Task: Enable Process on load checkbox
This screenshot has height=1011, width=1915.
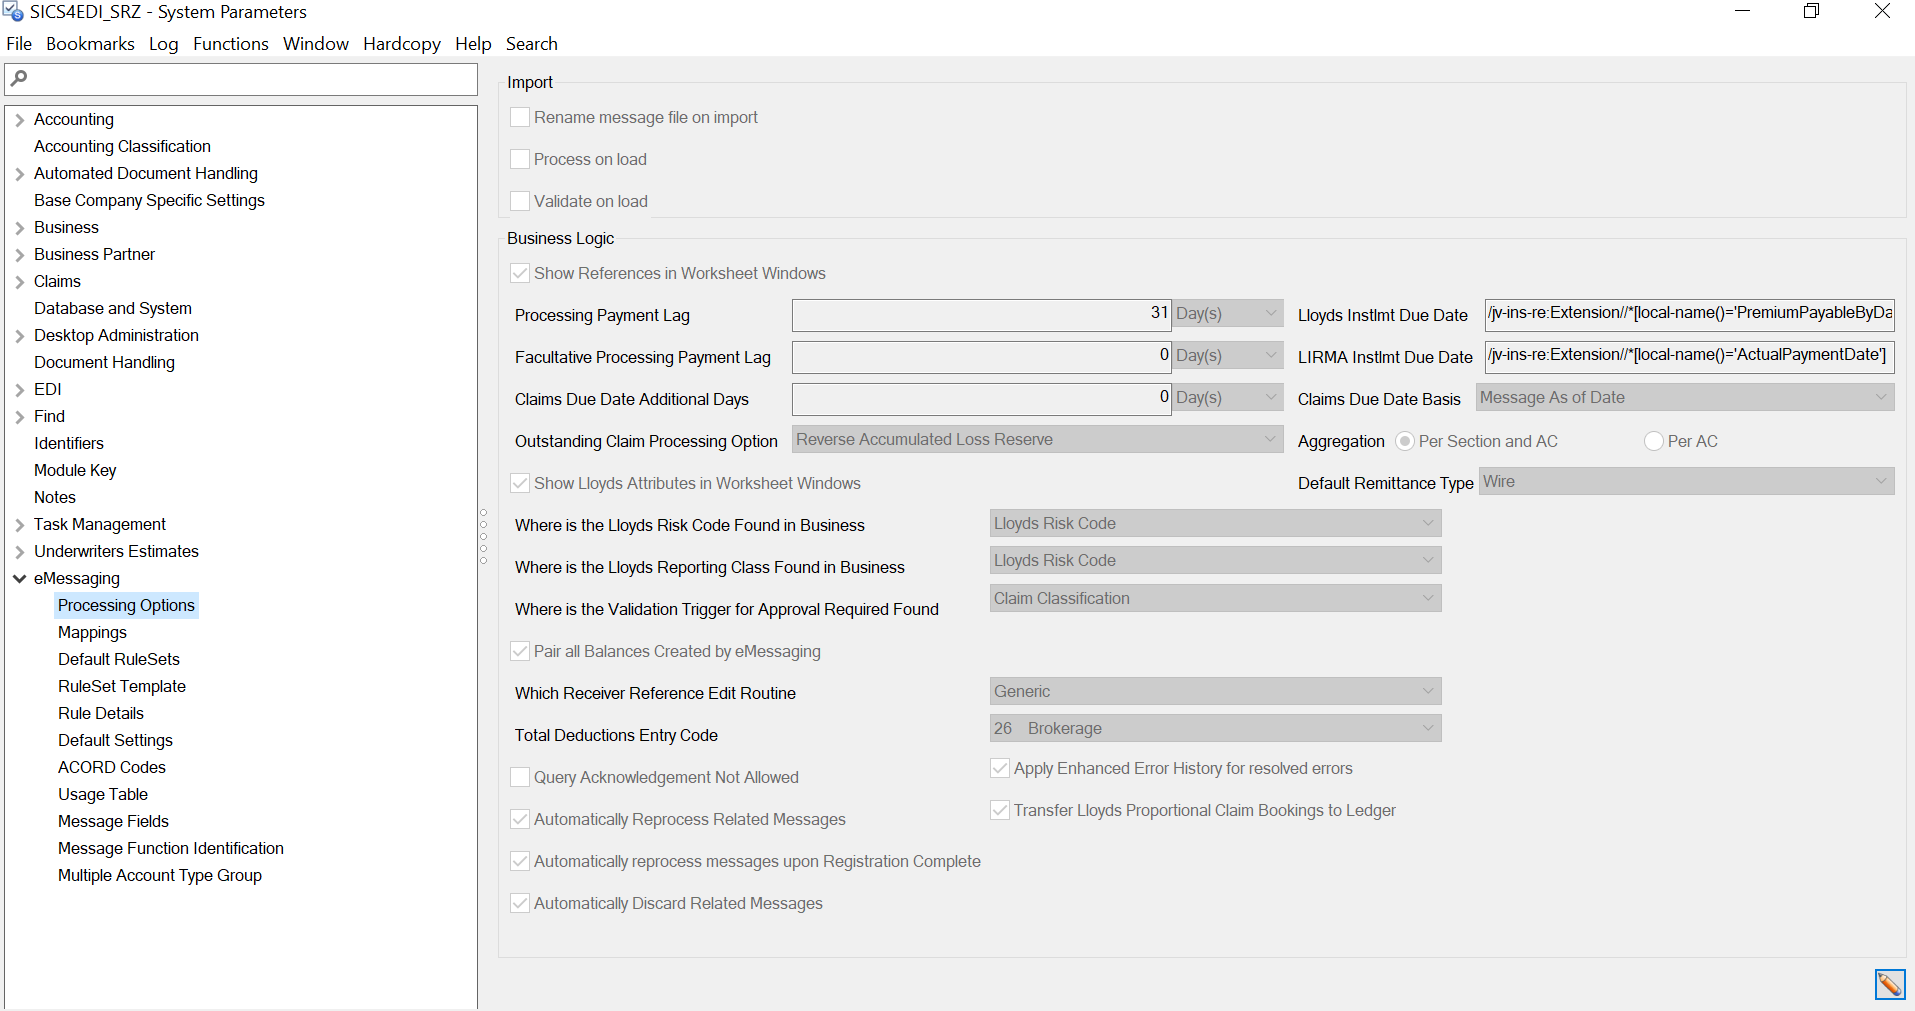Action: (x=520, y=159)
